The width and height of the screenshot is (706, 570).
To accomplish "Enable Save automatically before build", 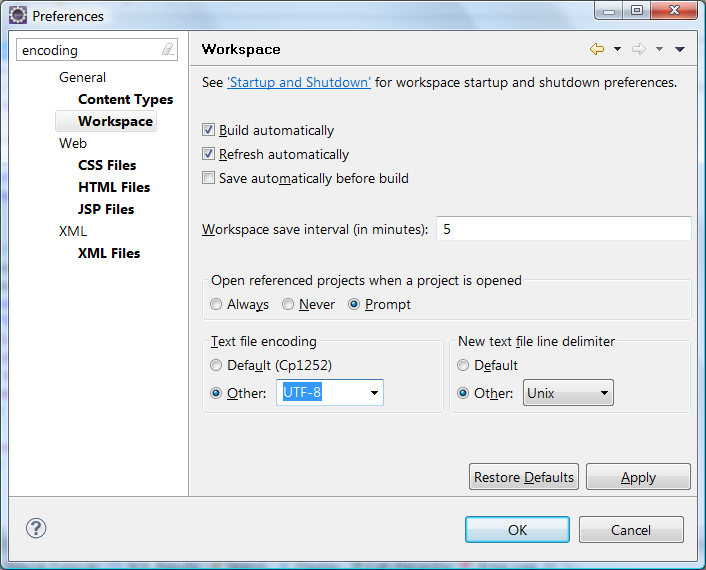I will tap(209, 178).
